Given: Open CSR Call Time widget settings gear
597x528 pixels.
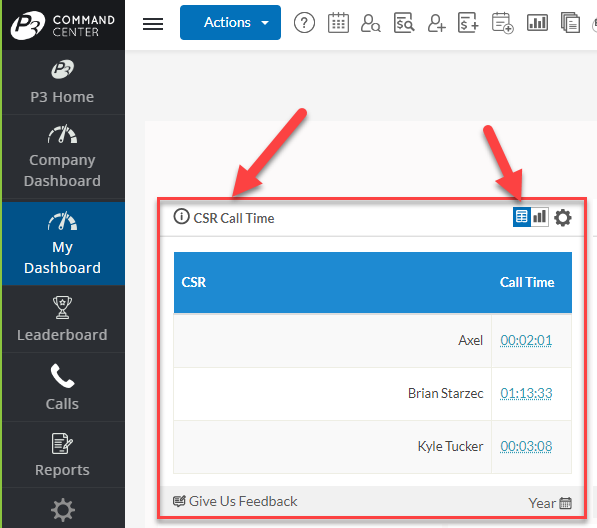Looking at the screenshot, I should click(x=563, y=218).
